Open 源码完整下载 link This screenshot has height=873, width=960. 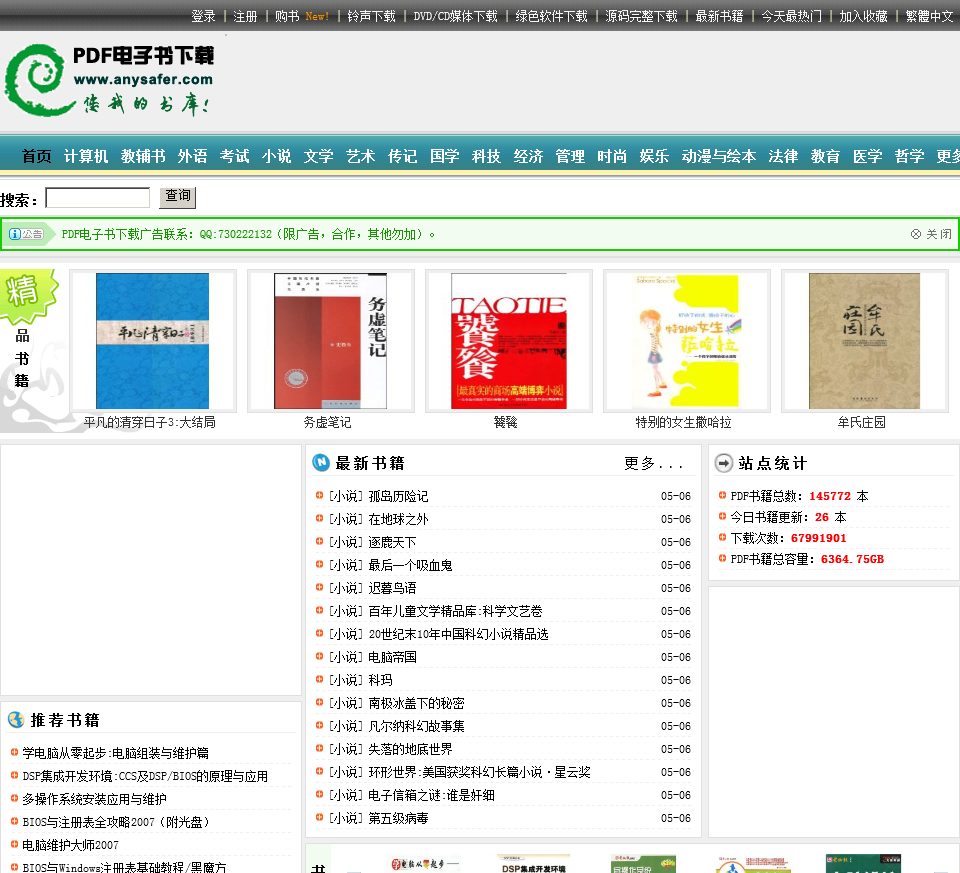[x=641, y=17]
